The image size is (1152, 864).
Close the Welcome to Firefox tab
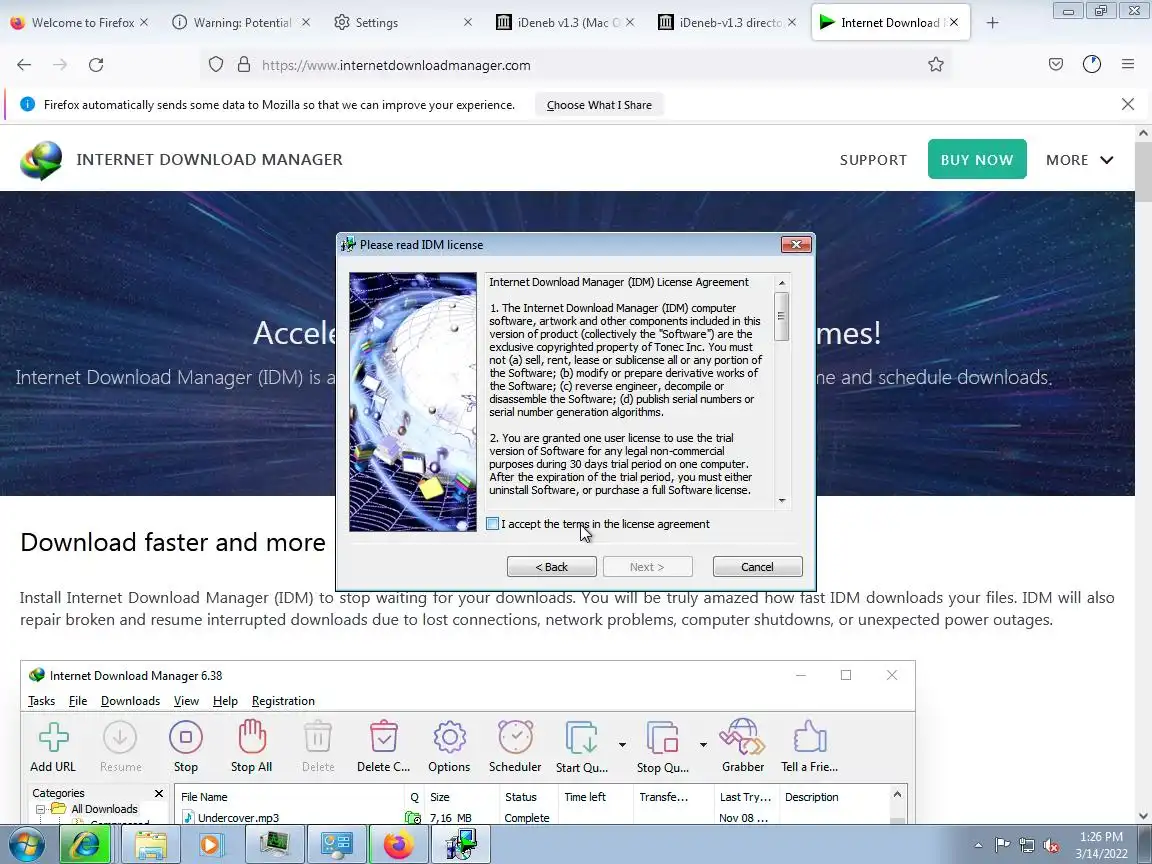click(144, 23)
